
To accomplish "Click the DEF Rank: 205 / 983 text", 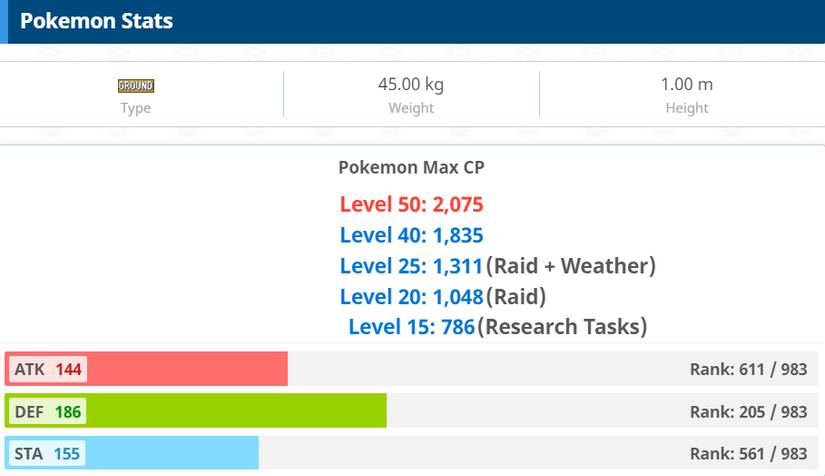I will coord(748,411).
